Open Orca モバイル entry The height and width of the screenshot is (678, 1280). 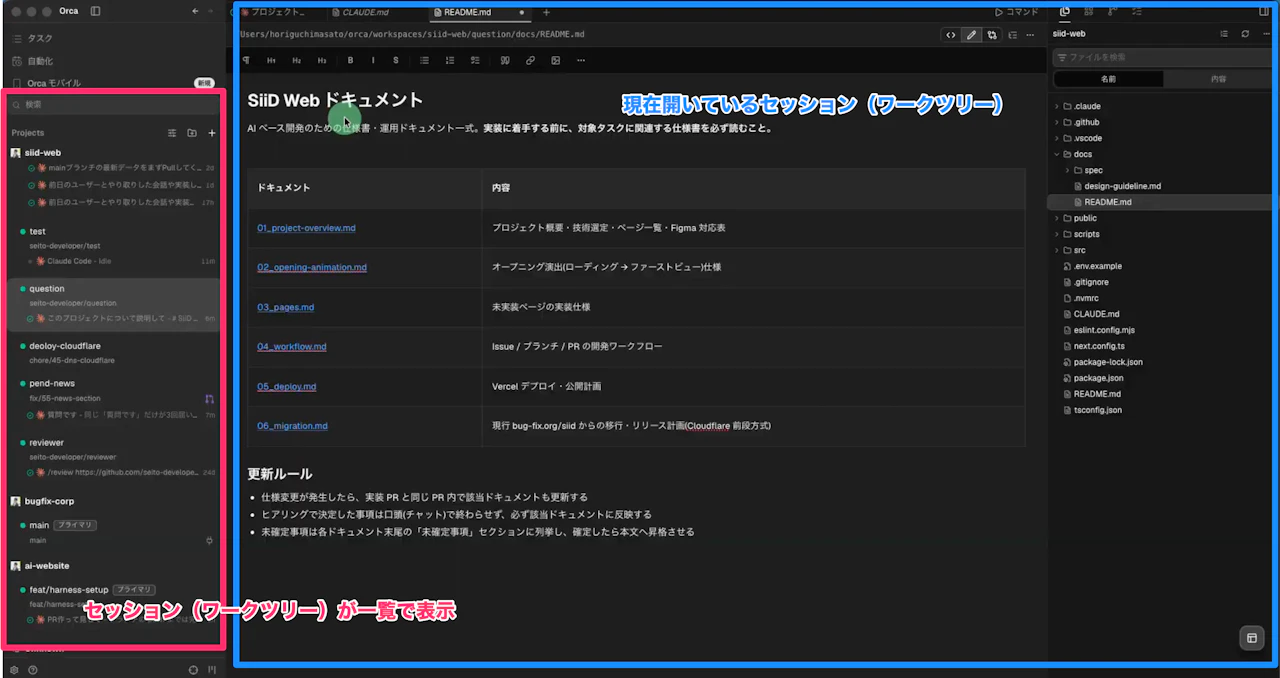pos(54,82)
